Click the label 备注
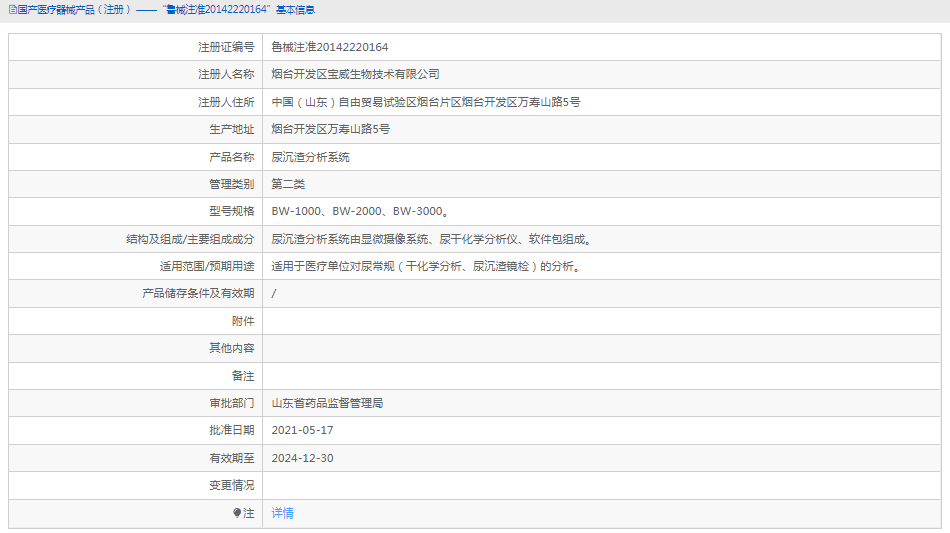950x533 pixels. pos(243,376)
